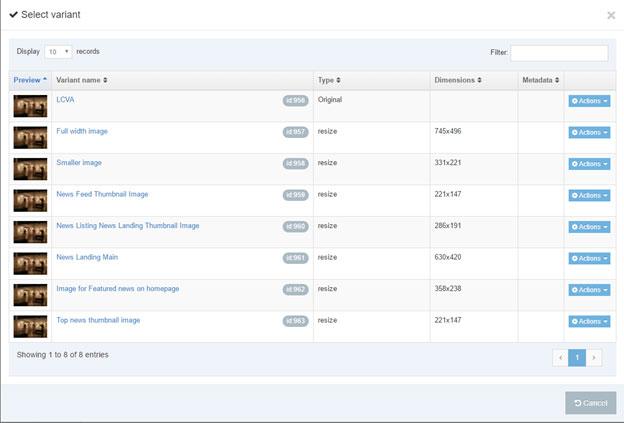
Task: Expand Actions menu for News Landing Main
Action: click(x=589, y=259)
